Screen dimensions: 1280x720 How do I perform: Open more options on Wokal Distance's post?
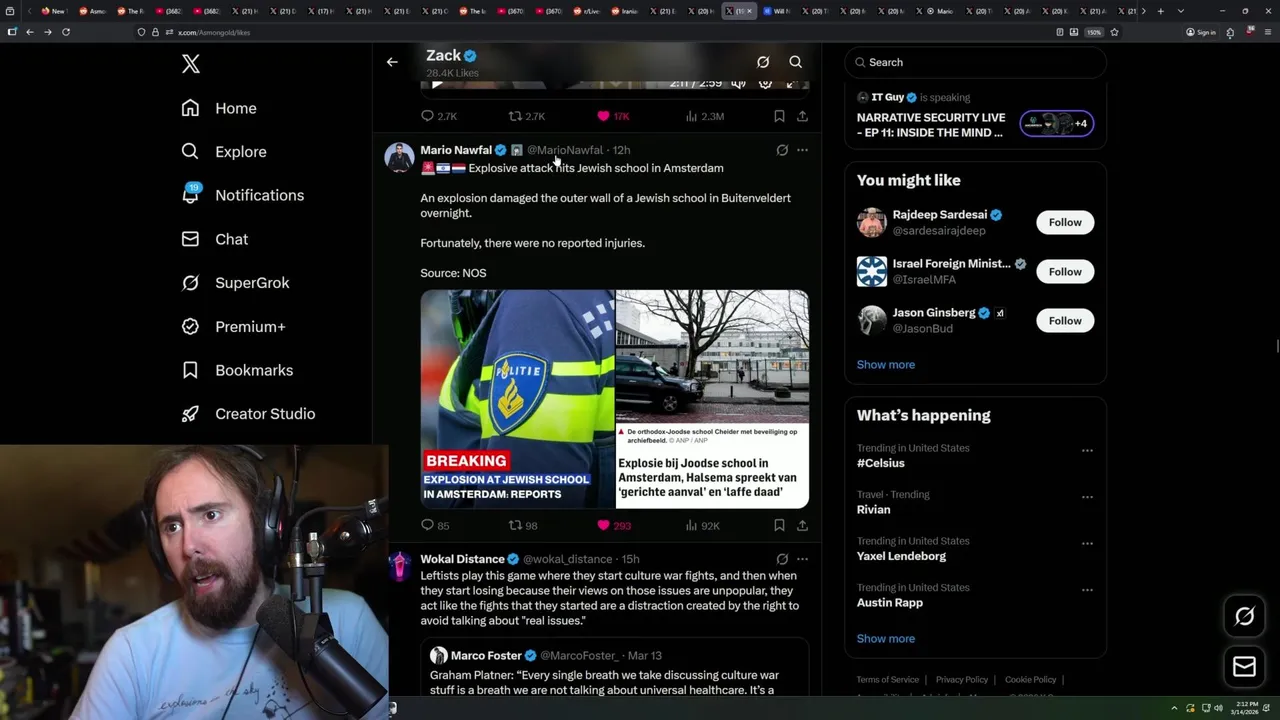(x=802, y=559)
